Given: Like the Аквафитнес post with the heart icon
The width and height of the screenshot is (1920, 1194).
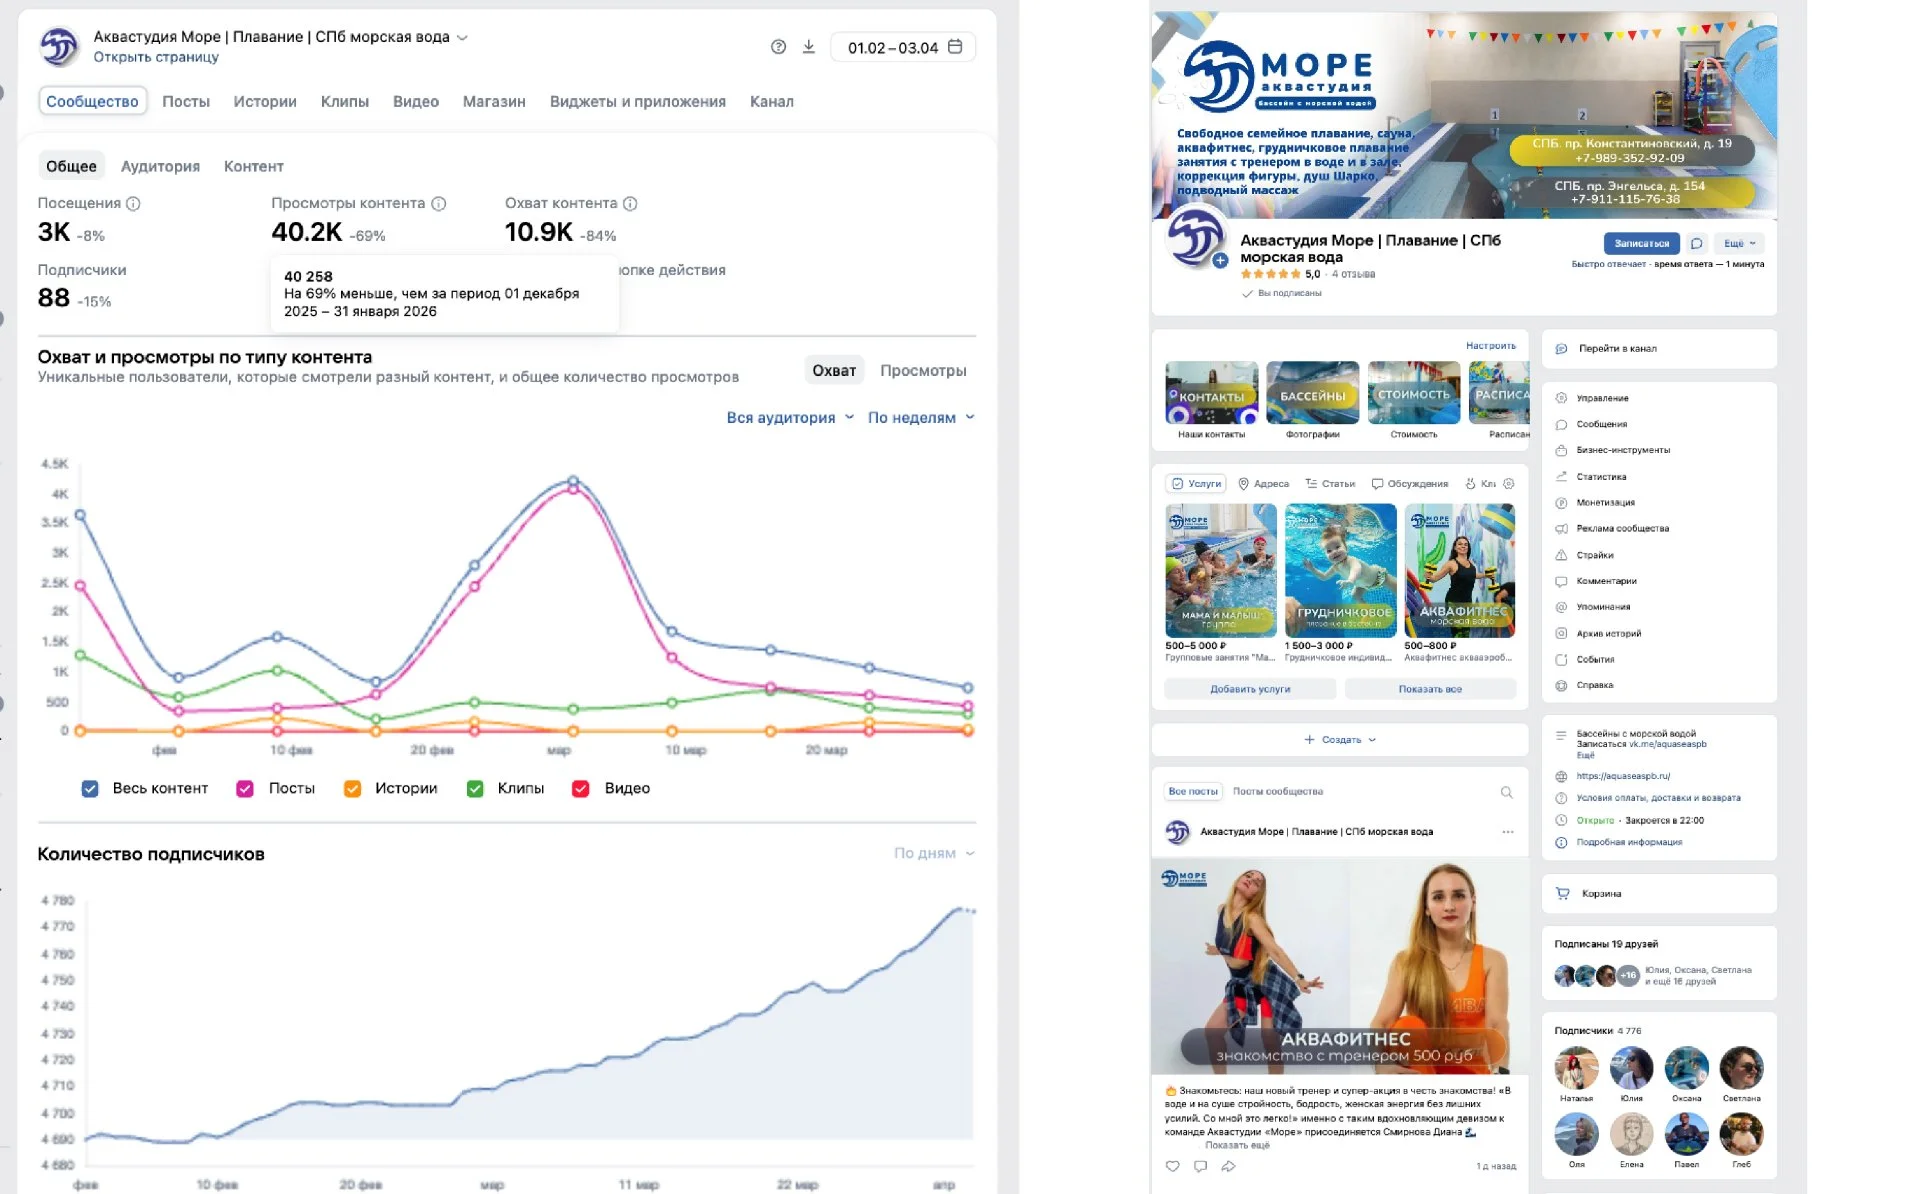Looking at the screenshot, I should pyautogui.click(x=1173, y=1166).
